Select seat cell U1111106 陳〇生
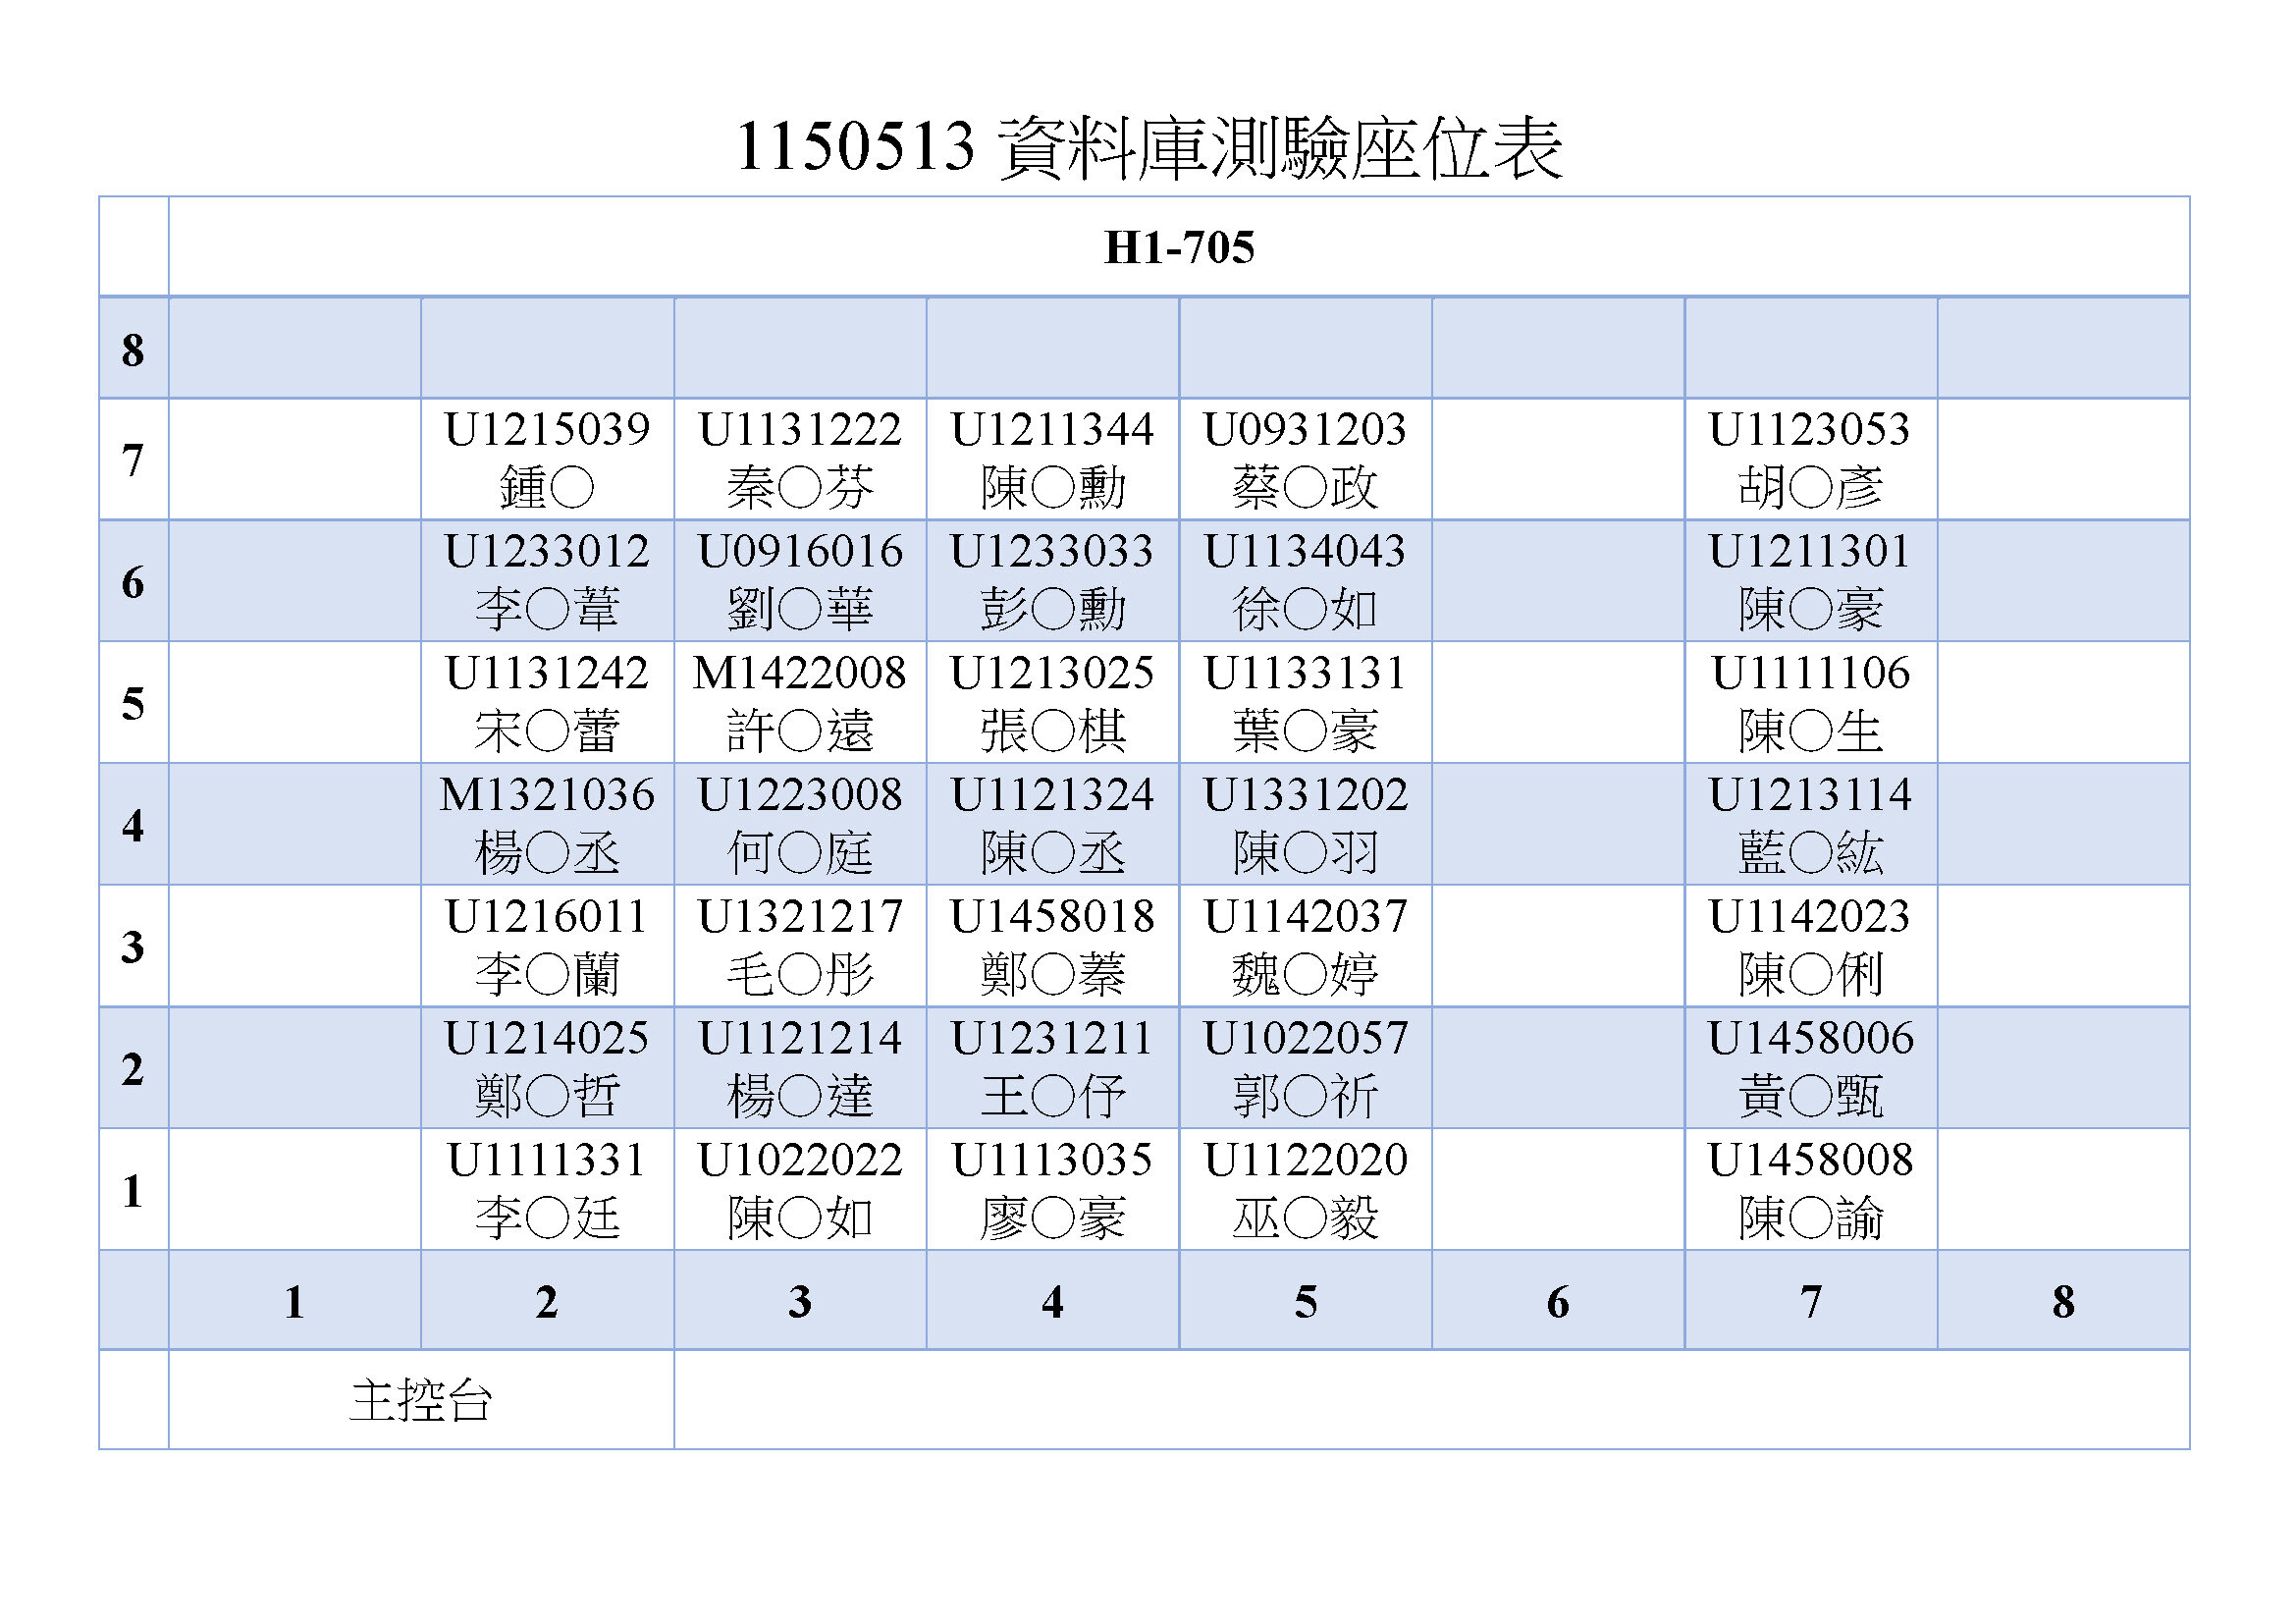This screenshot has height=1624, width=2296. (x=1811, y=703)
